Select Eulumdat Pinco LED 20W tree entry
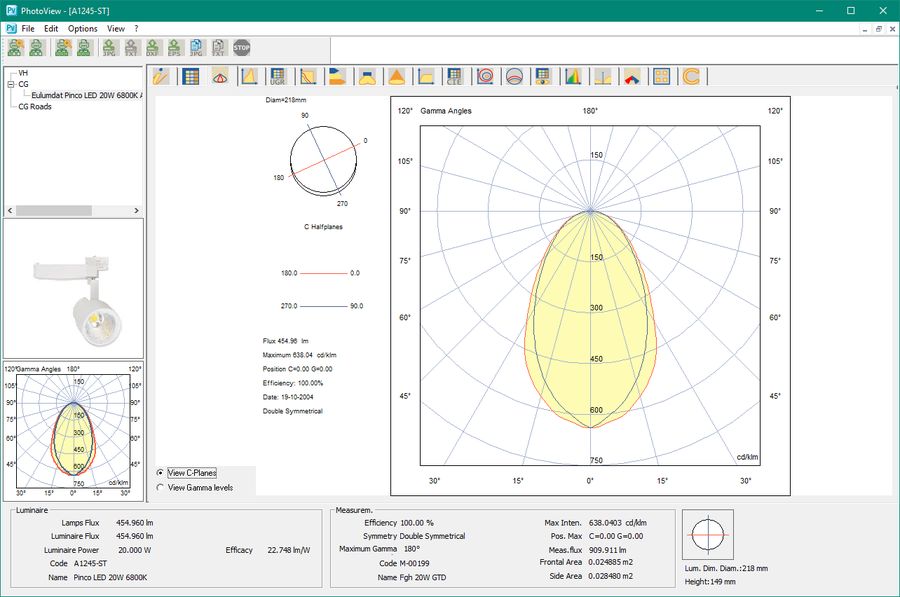Image resolution: width=900 pixels, height=597 pixels. (87, 95)
